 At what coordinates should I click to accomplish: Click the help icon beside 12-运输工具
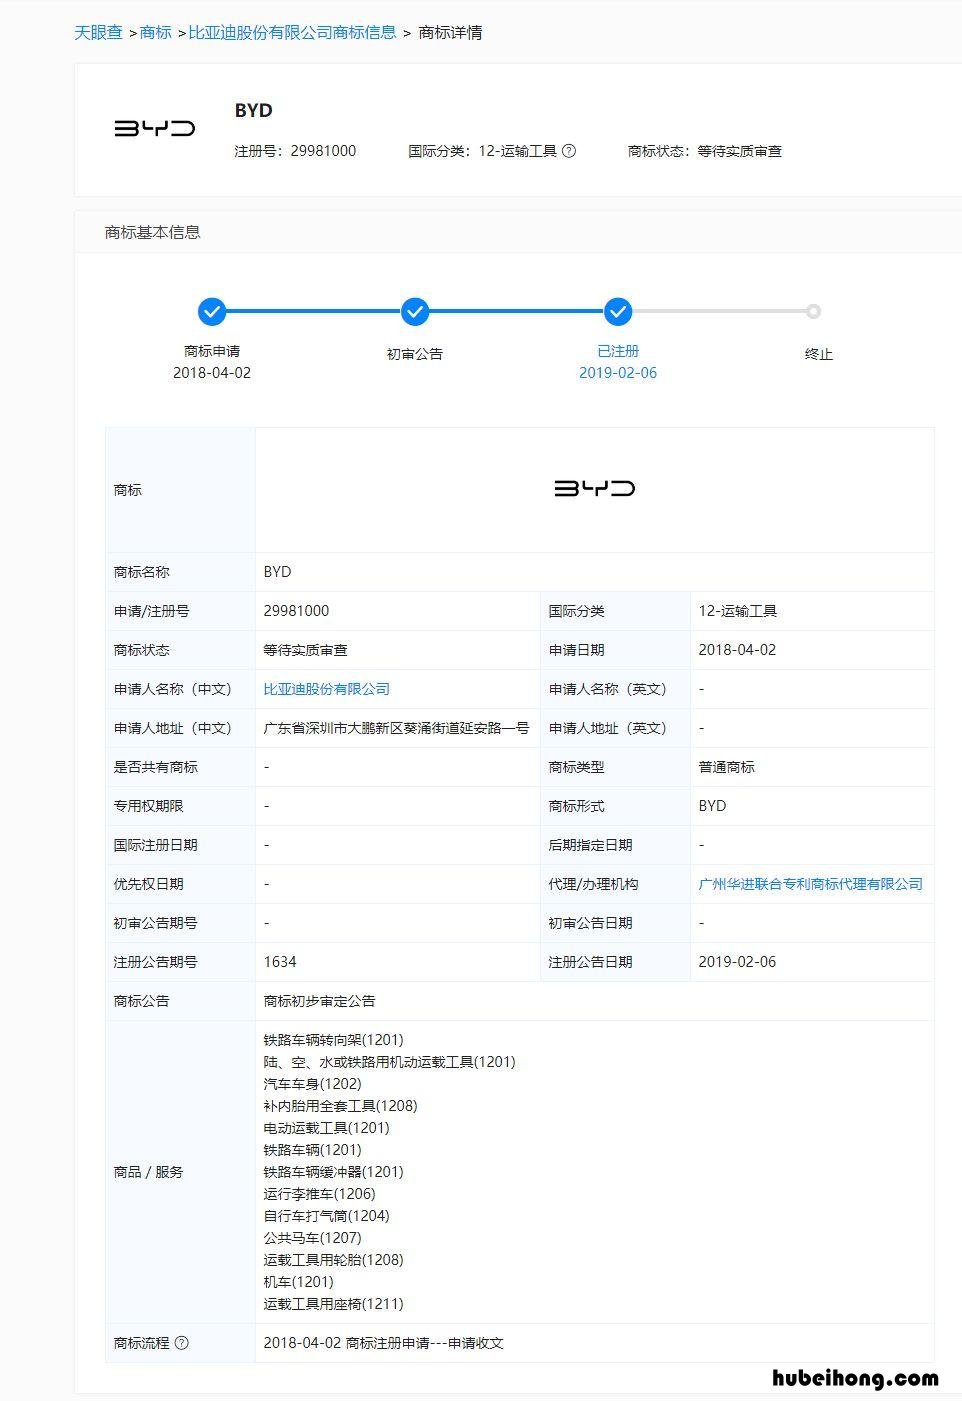coord(569,151)
